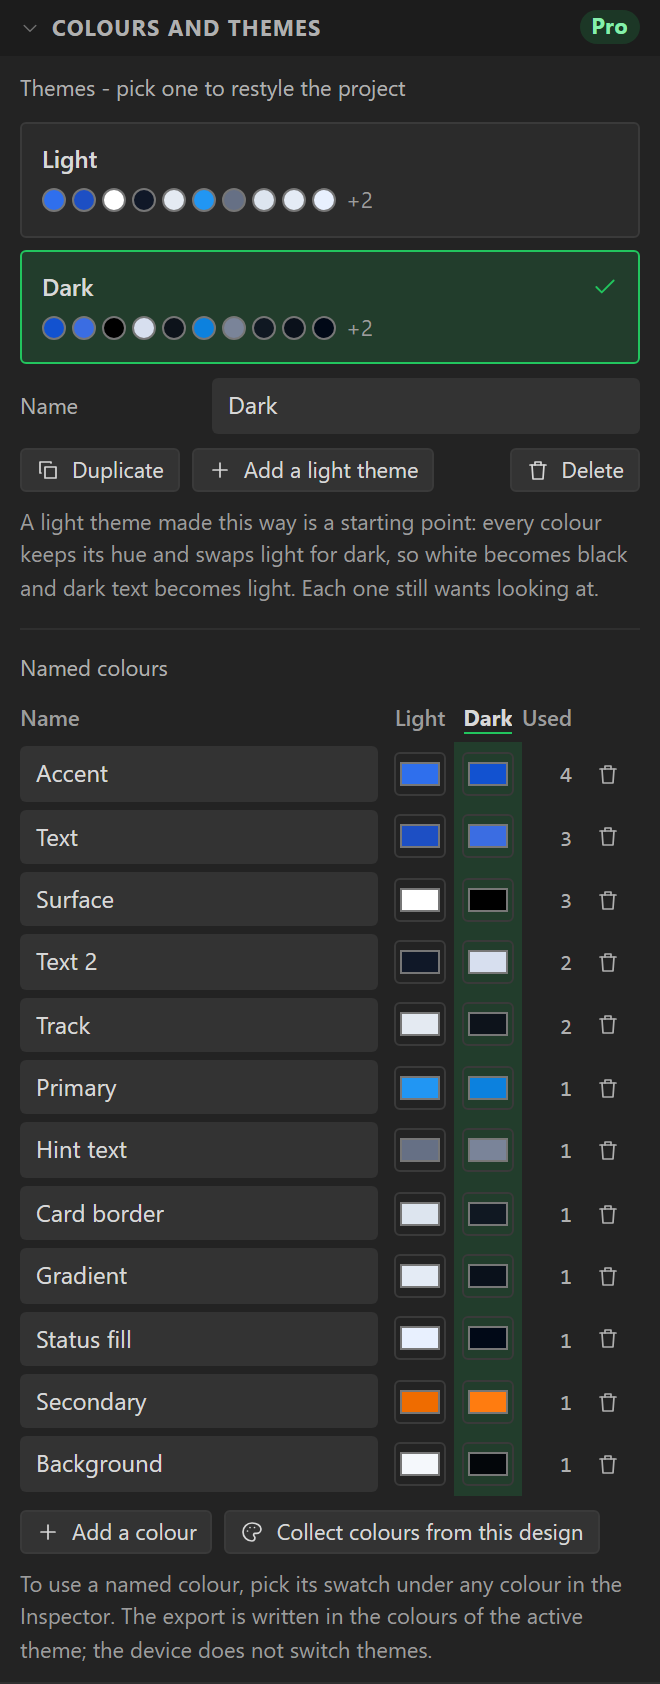The height and width of the screenshot is (1684, 660).
Task: Rename the Accent colour name field
Action: coord(199,774)
